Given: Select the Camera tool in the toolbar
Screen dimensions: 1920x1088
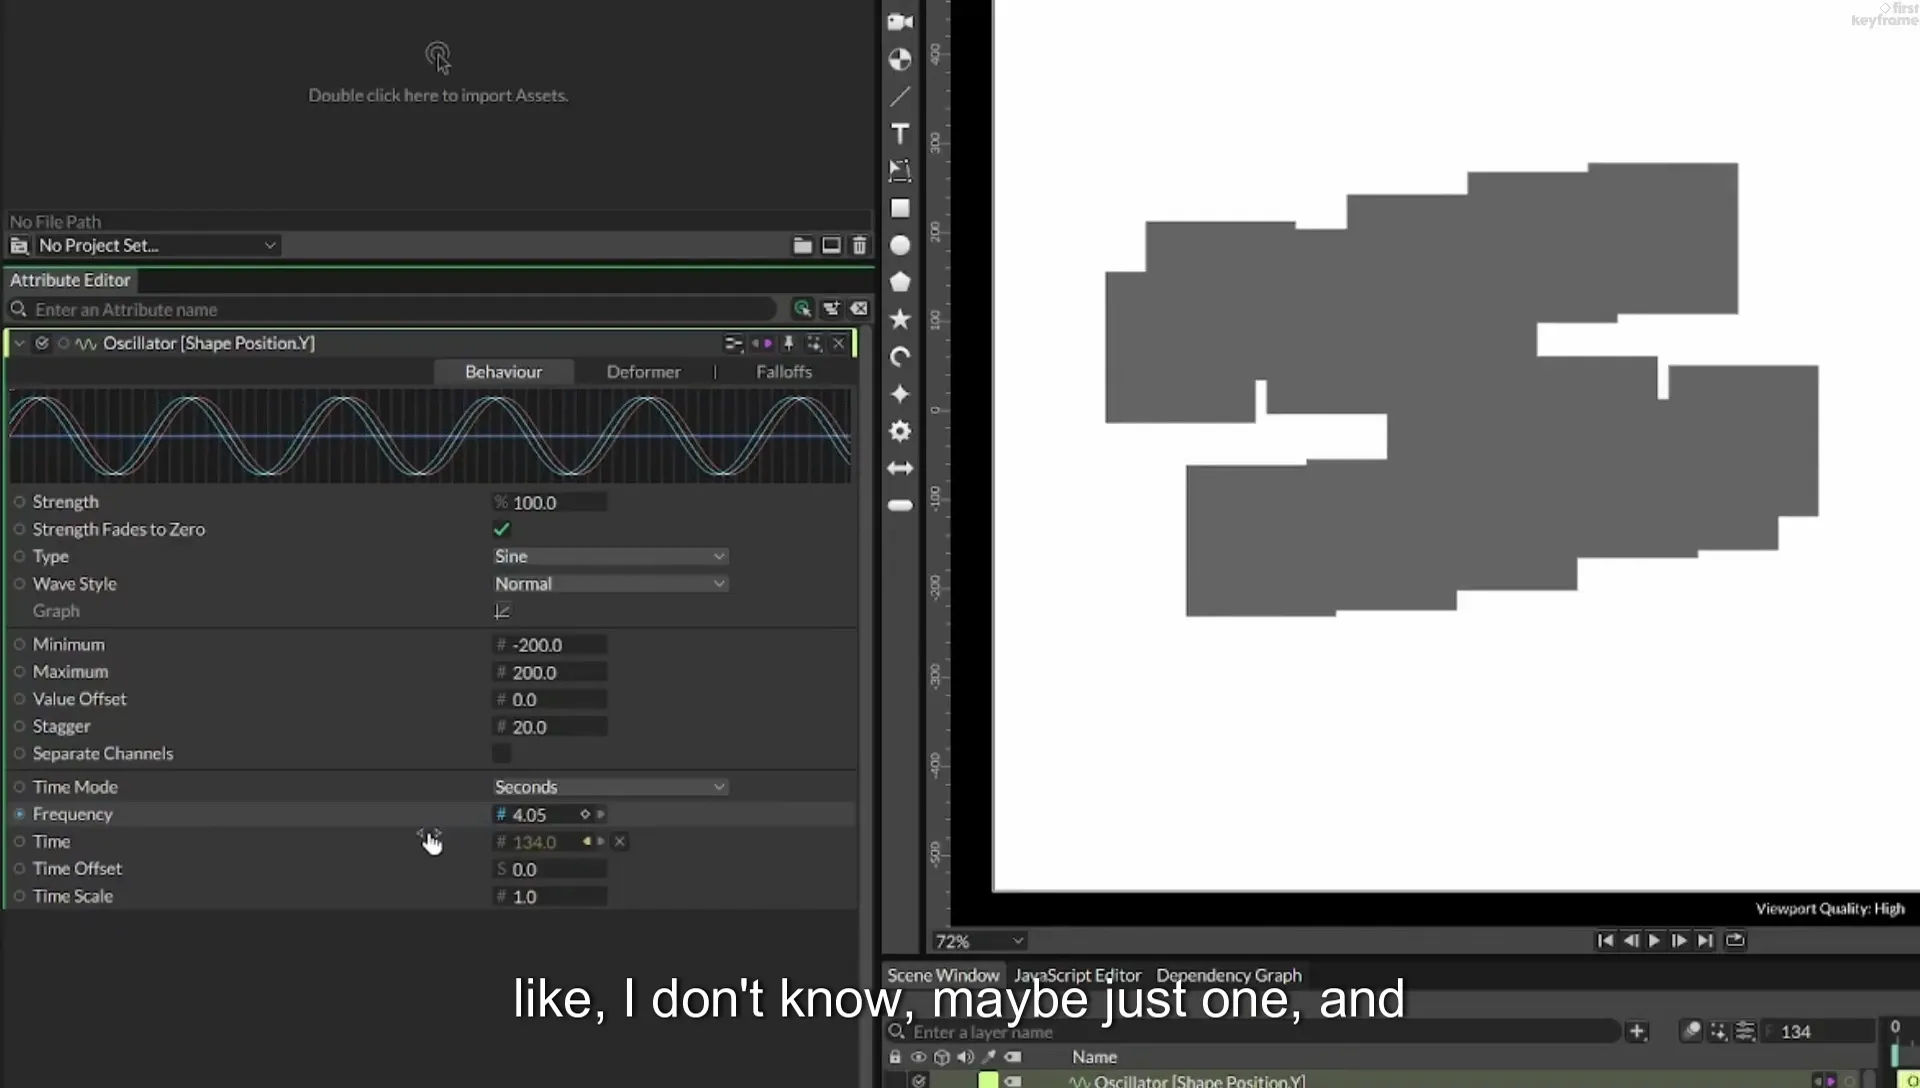Looking at the screenshot, I should coord(900,22).
